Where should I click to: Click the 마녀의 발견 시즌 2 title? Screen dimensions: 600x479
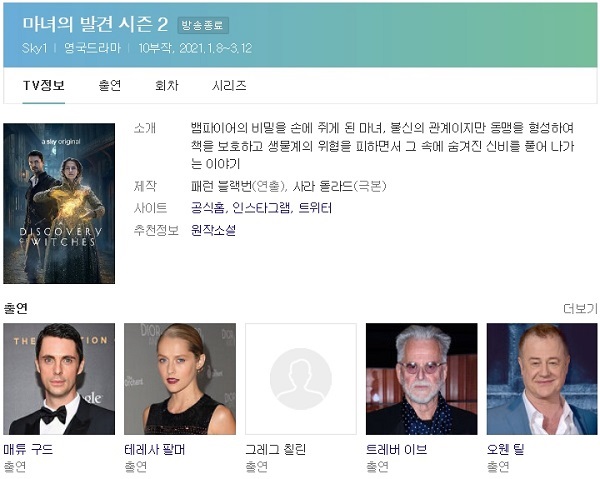tap(95, 24)
